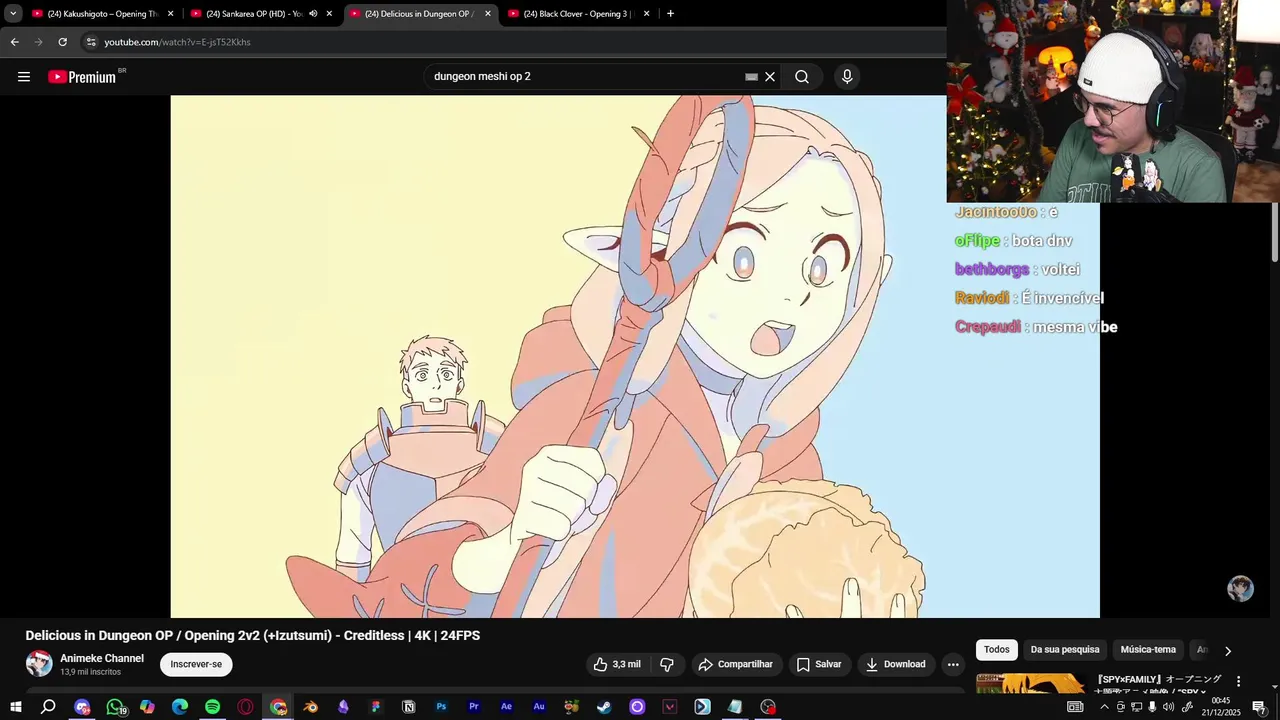
Task: Select the Música-tema chip
Action: pos(1148,650)
